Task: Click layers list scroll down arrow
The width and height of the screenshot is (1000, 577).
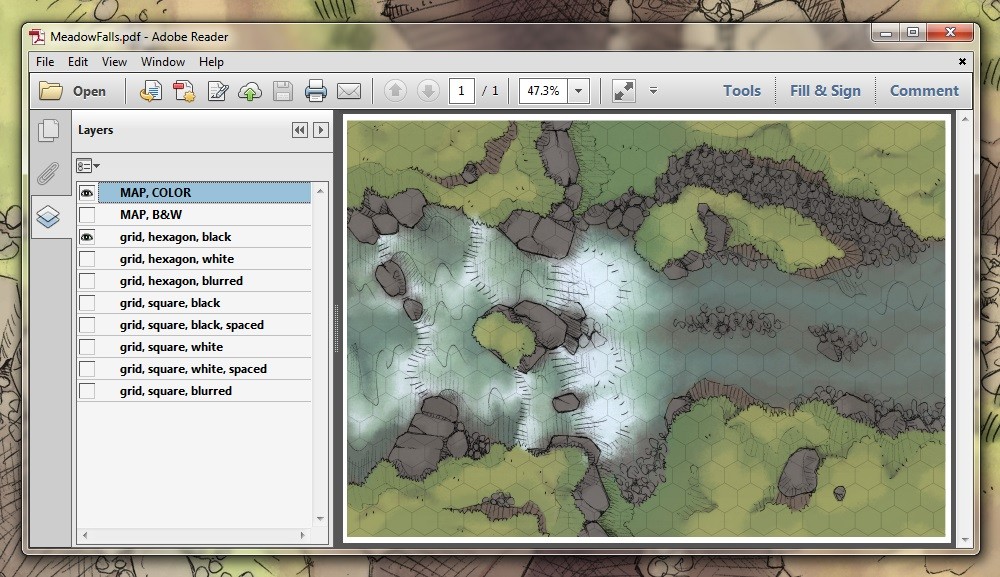Action: point(320,519)
